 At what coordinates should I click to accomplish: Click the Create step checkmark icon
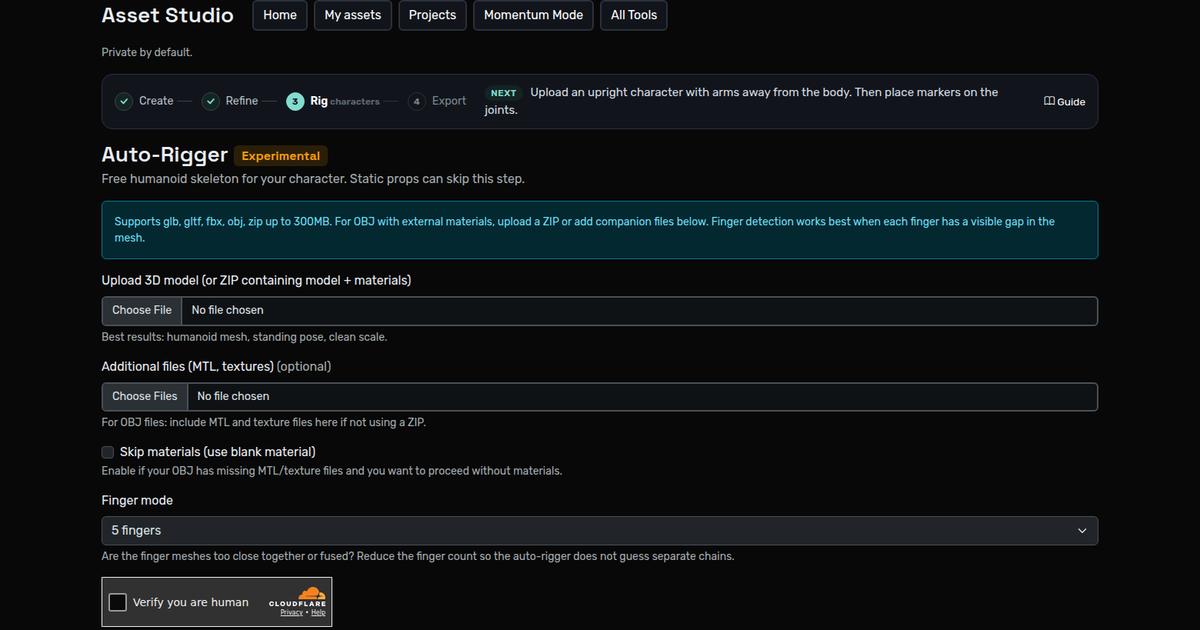(x=123, y=101)
